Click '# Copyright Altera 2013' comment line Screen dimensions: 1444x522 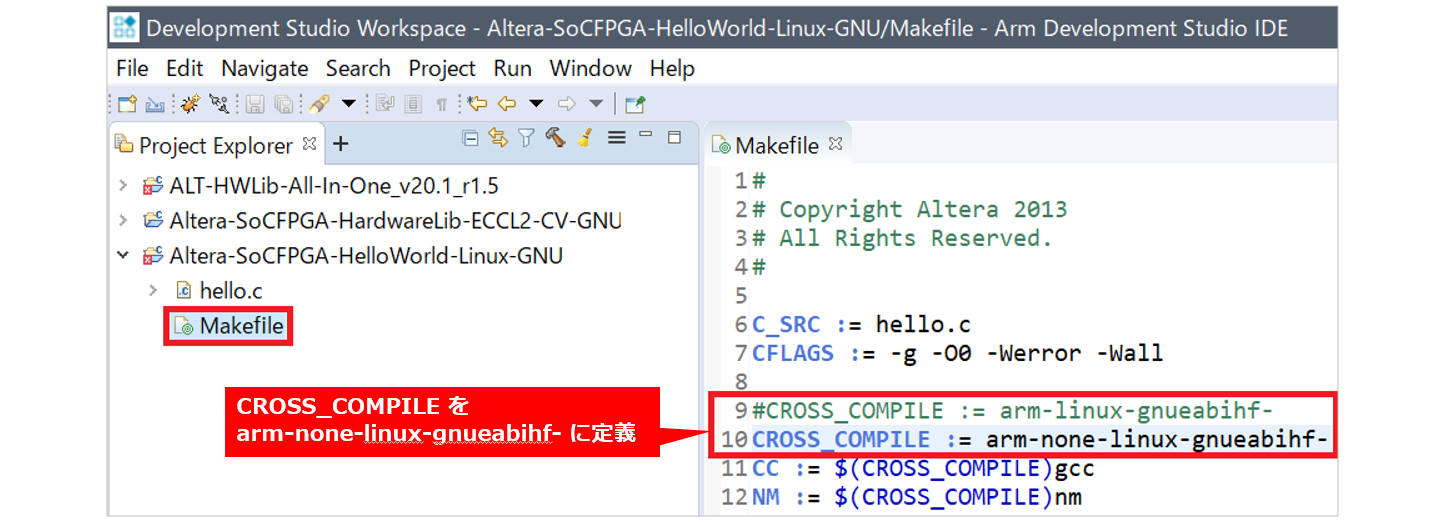pyautogui.click(x=909, y=210)
